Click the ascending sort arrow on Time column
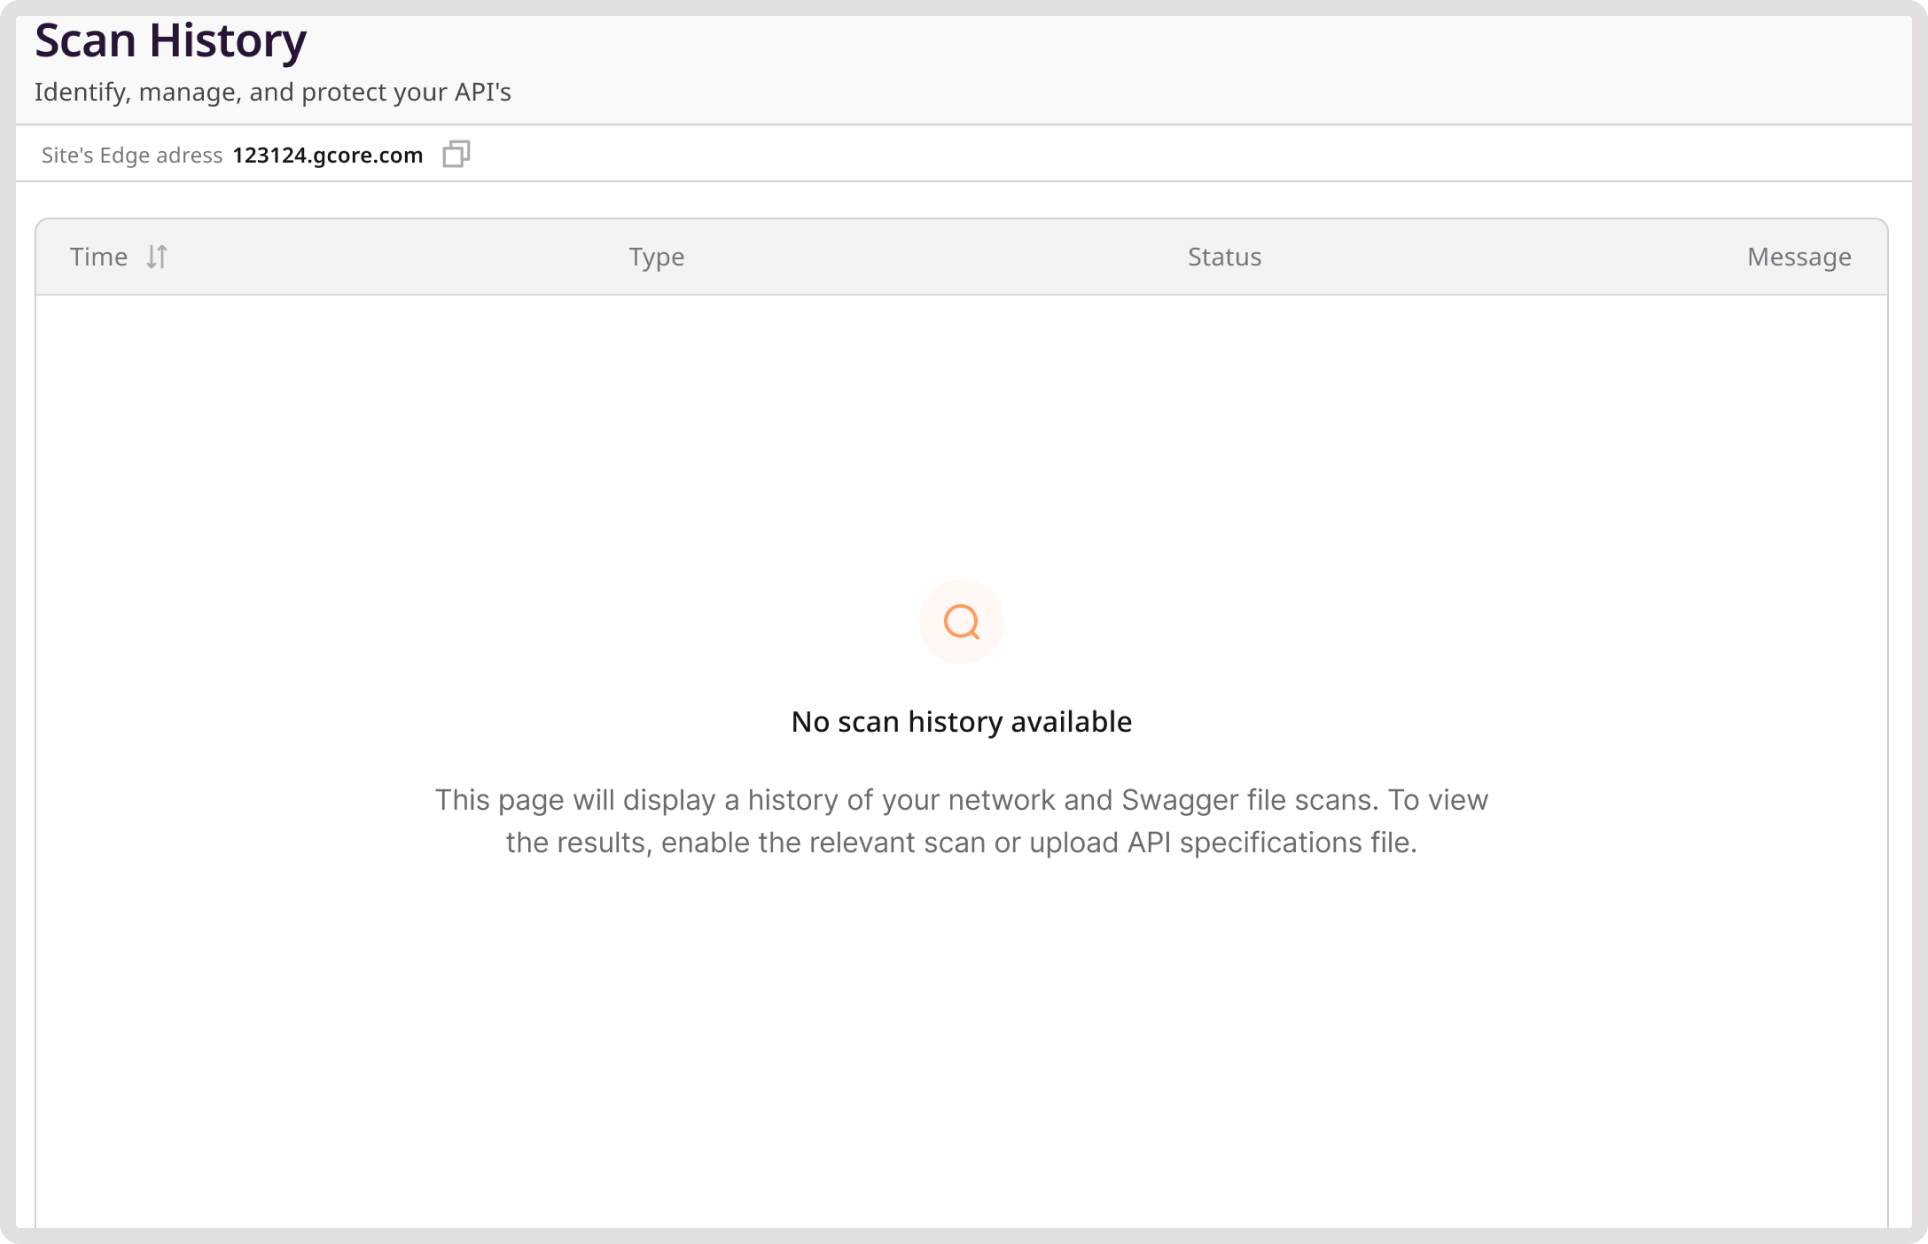 [161, 257]
